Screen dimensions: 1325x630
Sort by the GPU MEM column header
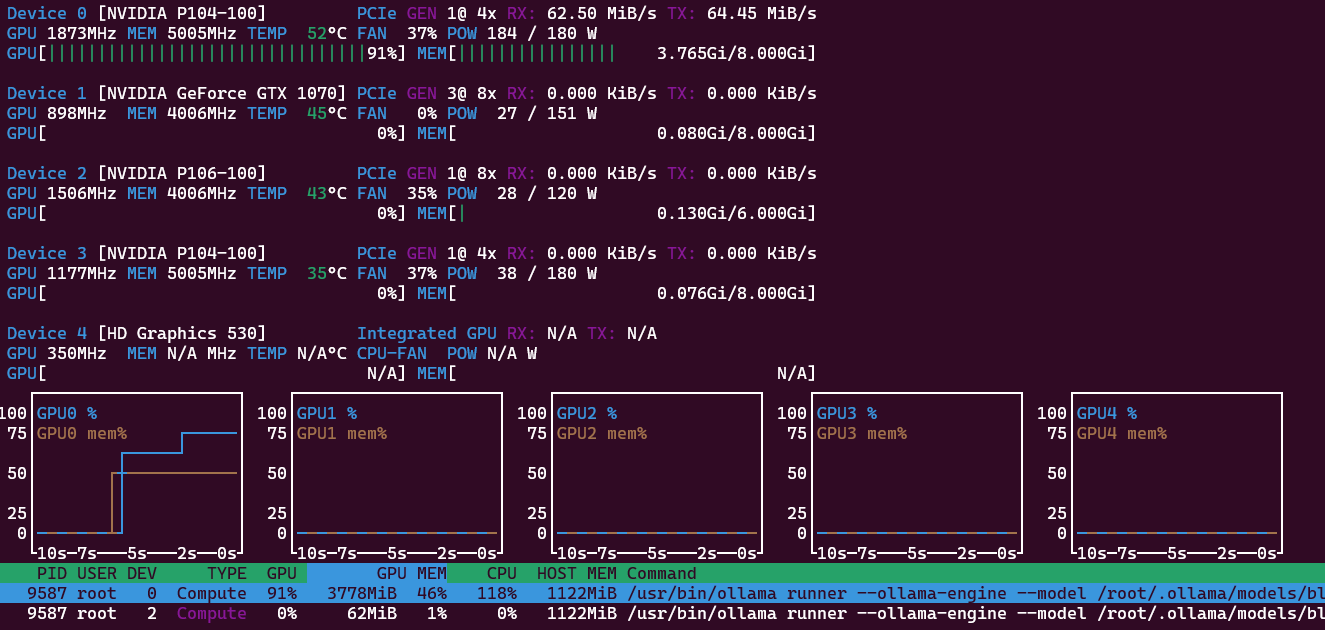[x=411, y=573]
